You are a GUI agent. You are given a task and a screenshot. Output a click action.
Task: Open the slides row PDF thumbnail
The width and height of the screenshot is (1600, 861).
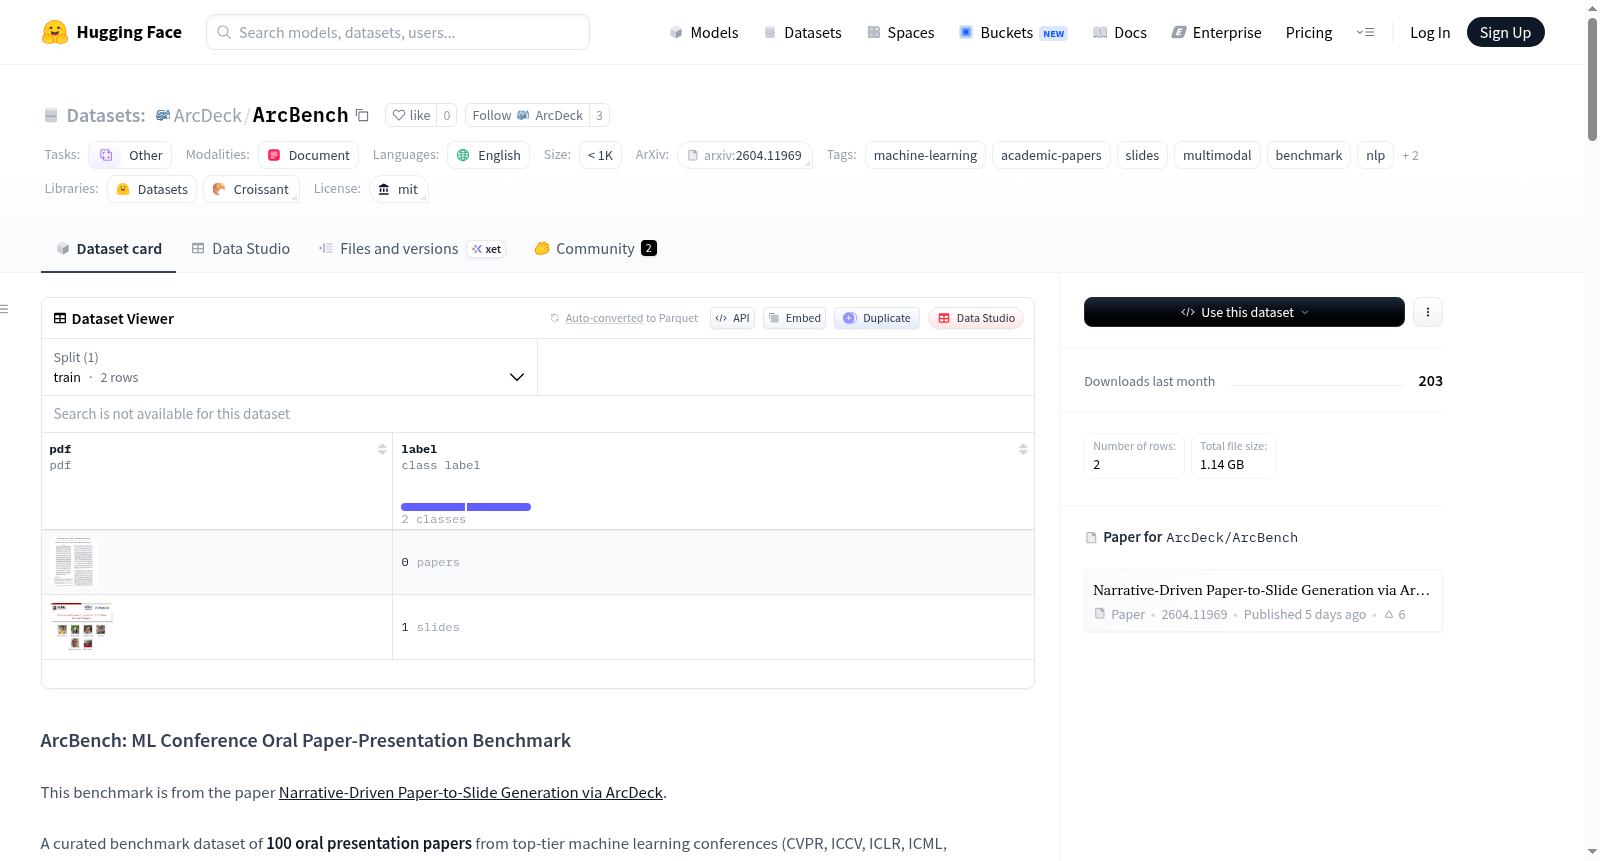82,627
